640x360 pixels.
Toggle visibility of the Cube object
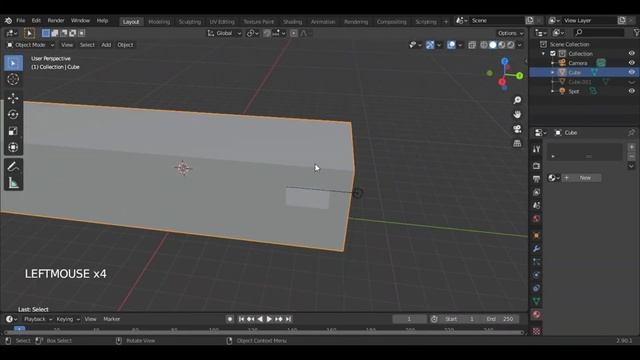(x=631, y=72)
